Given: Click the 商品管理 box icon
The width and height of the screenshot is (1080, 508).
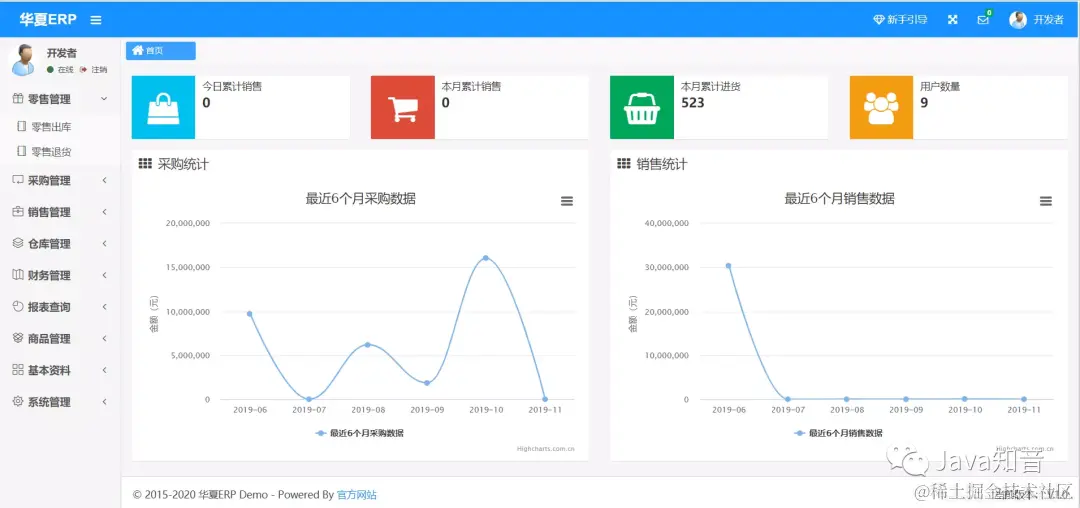Looking at the screenshot, I should pyautogui.click(x=19, y=338).
